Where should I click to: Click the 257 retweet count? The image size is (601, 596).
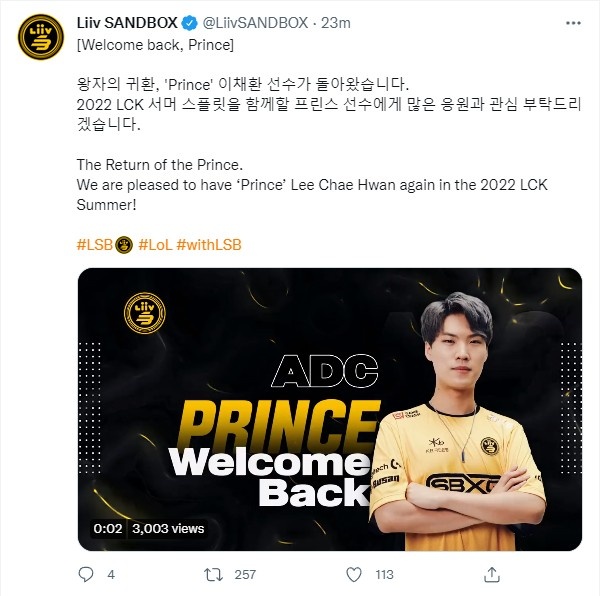(x=245, y=575)
